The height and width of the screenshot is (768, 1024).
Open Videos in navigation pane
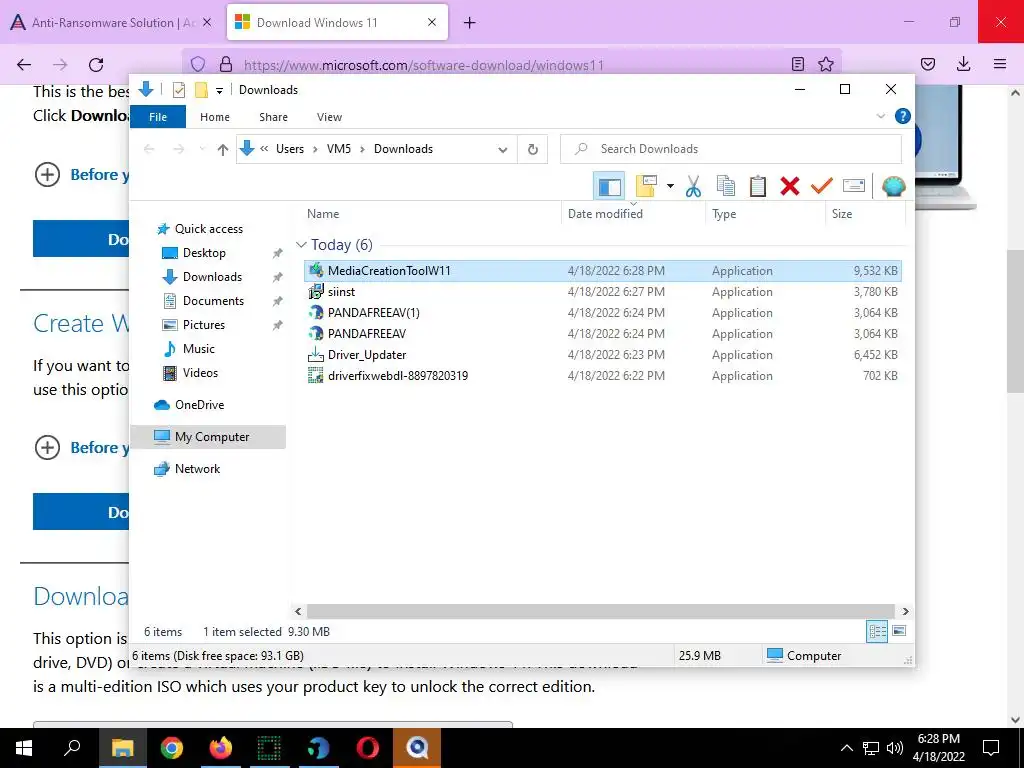click(x=200, y=373)
